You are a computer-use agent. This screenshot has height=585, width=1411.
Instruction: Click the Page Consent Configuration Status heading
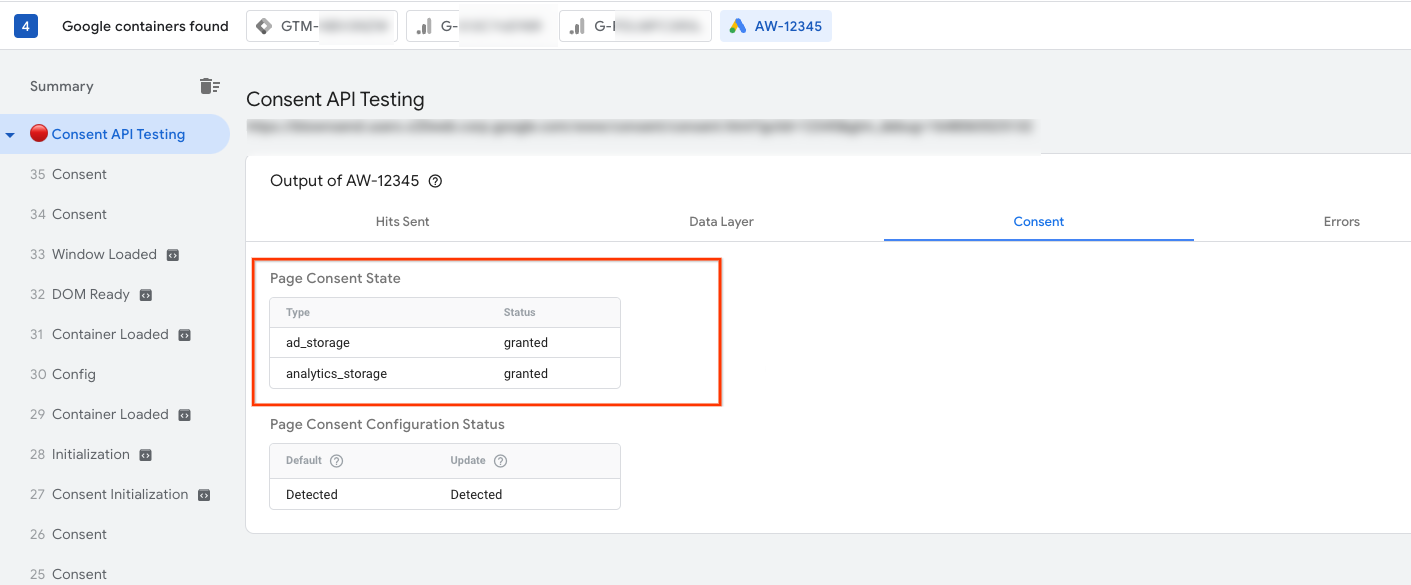[x=387, y=424]
